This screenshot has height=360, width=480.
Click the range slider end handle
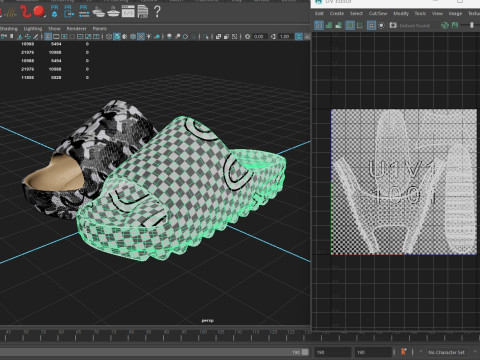[305, 352]
